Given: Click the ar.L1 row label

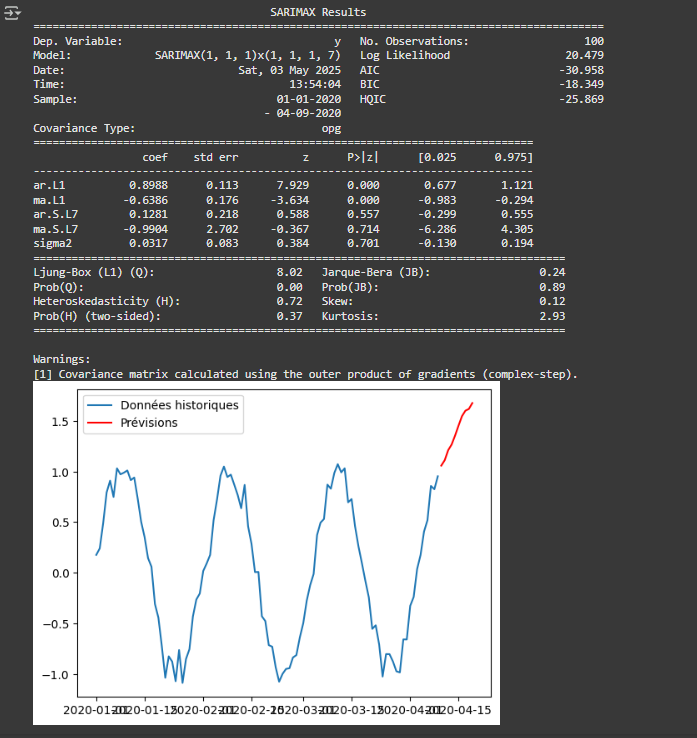Looking at the screenshot, I should 49,185.
